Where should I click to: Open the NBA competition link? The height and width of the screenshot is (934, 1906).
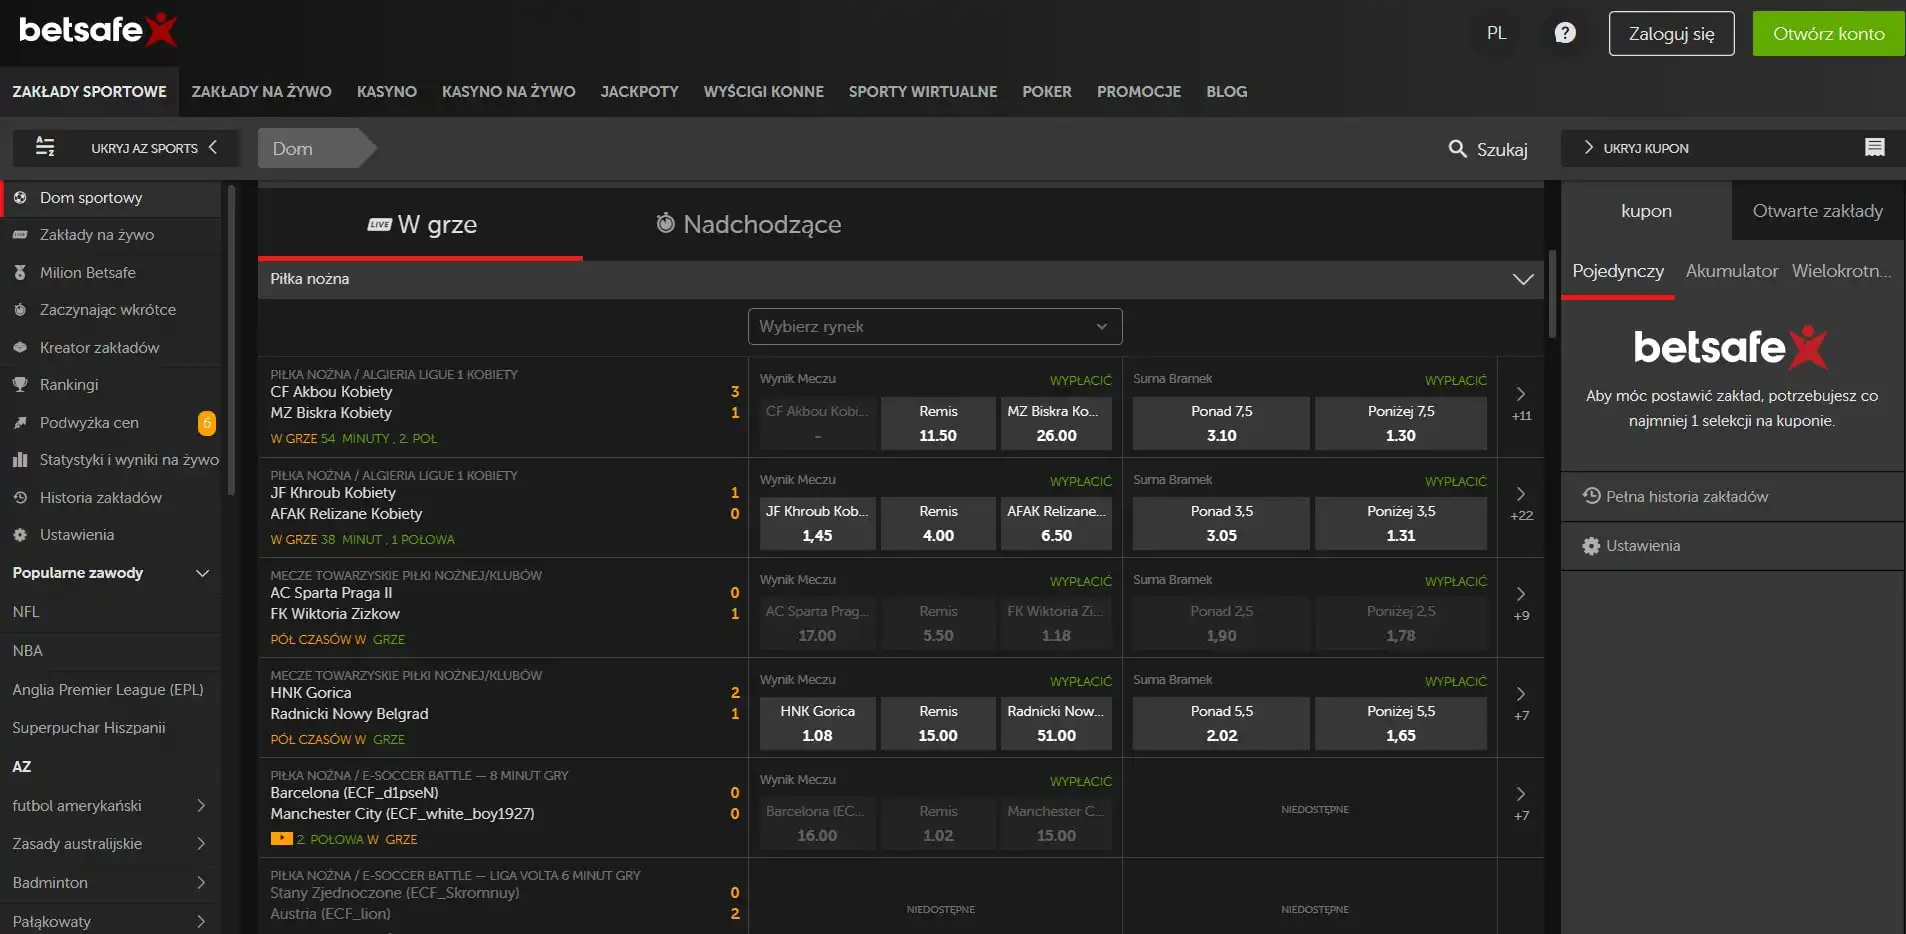click(x=27, y=651)
